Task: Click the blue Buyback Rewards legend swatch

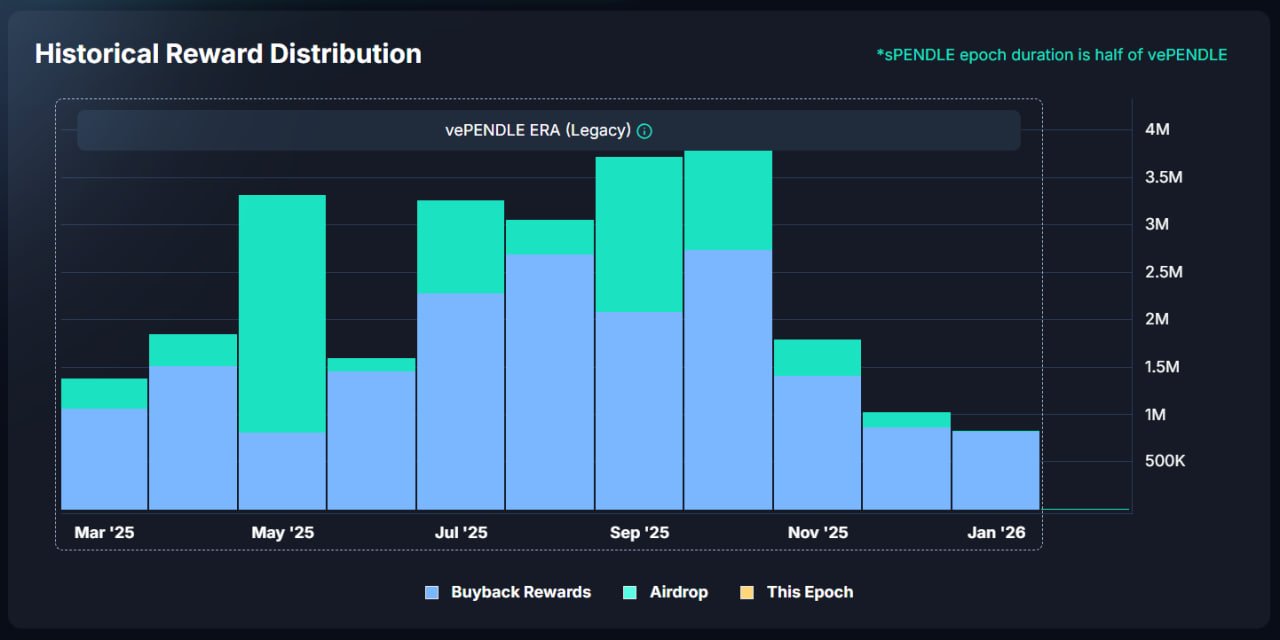Action: (432, 592)
